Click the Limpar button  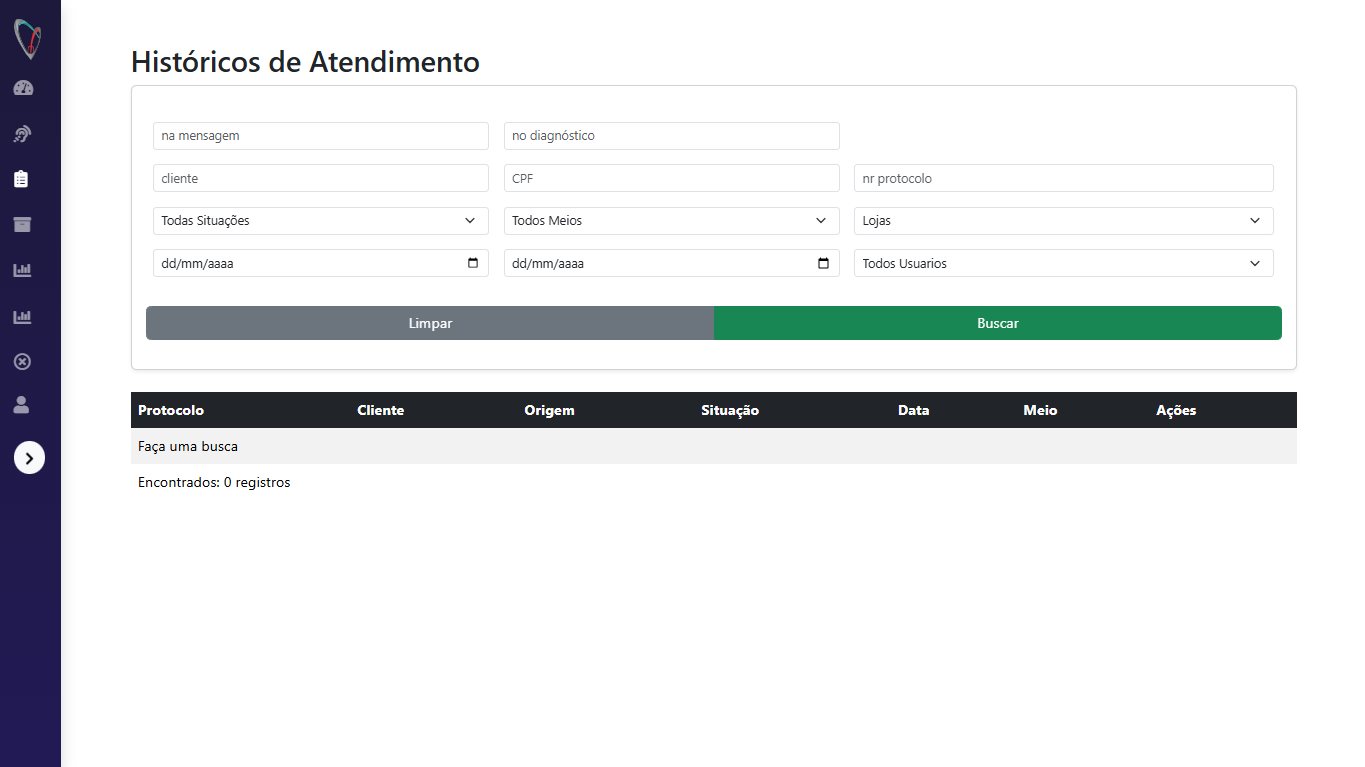click(x=430, y=323)
